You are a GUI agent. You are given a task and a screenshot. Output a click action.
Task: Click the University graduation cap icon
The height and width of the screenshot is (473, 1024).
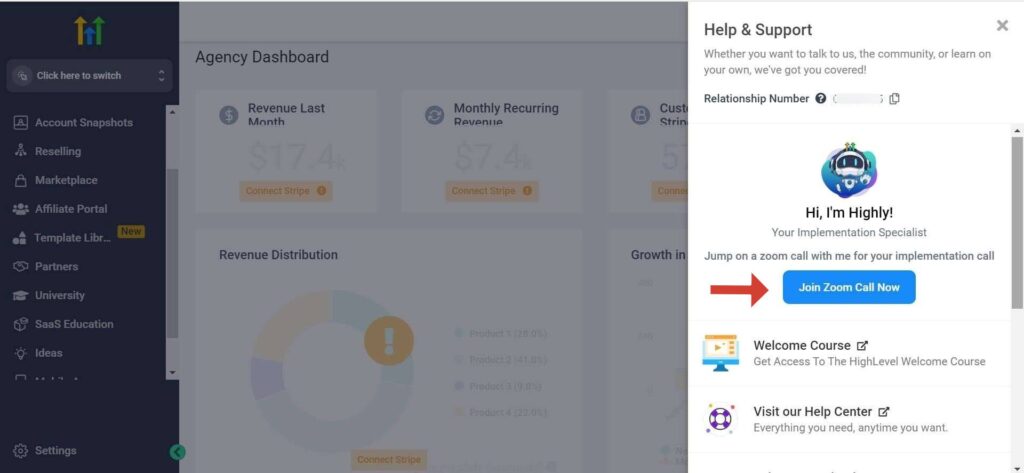click(x=20, y=296)
